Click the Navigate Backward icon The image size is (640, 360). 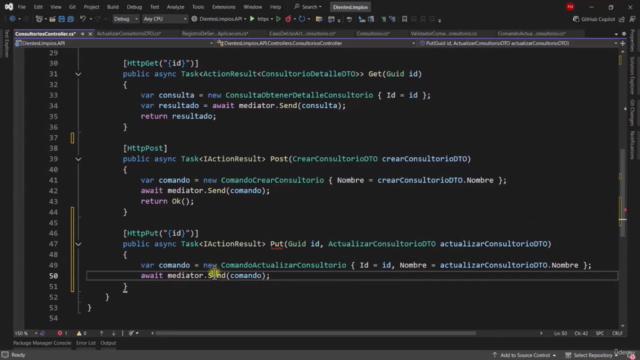pyautogui.click(x=12, y=19)
